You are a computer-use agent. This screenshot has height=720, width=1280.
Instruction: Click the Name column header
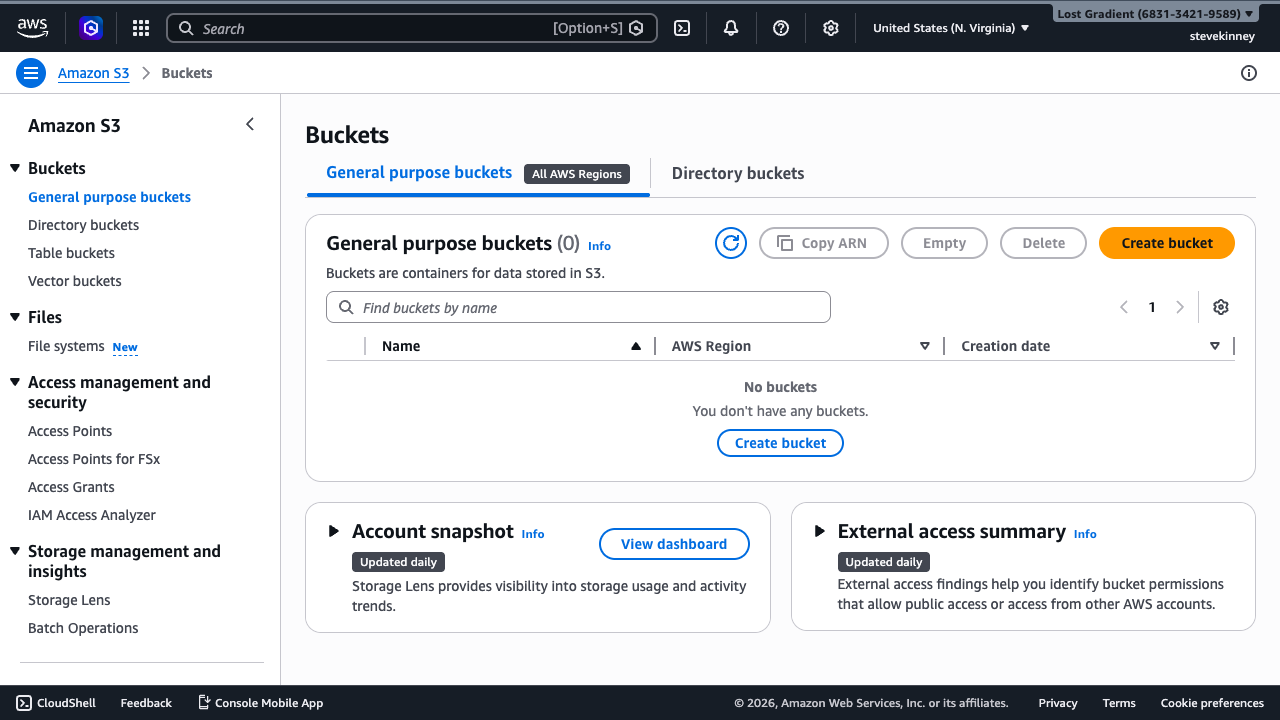[x=401, y=346]
